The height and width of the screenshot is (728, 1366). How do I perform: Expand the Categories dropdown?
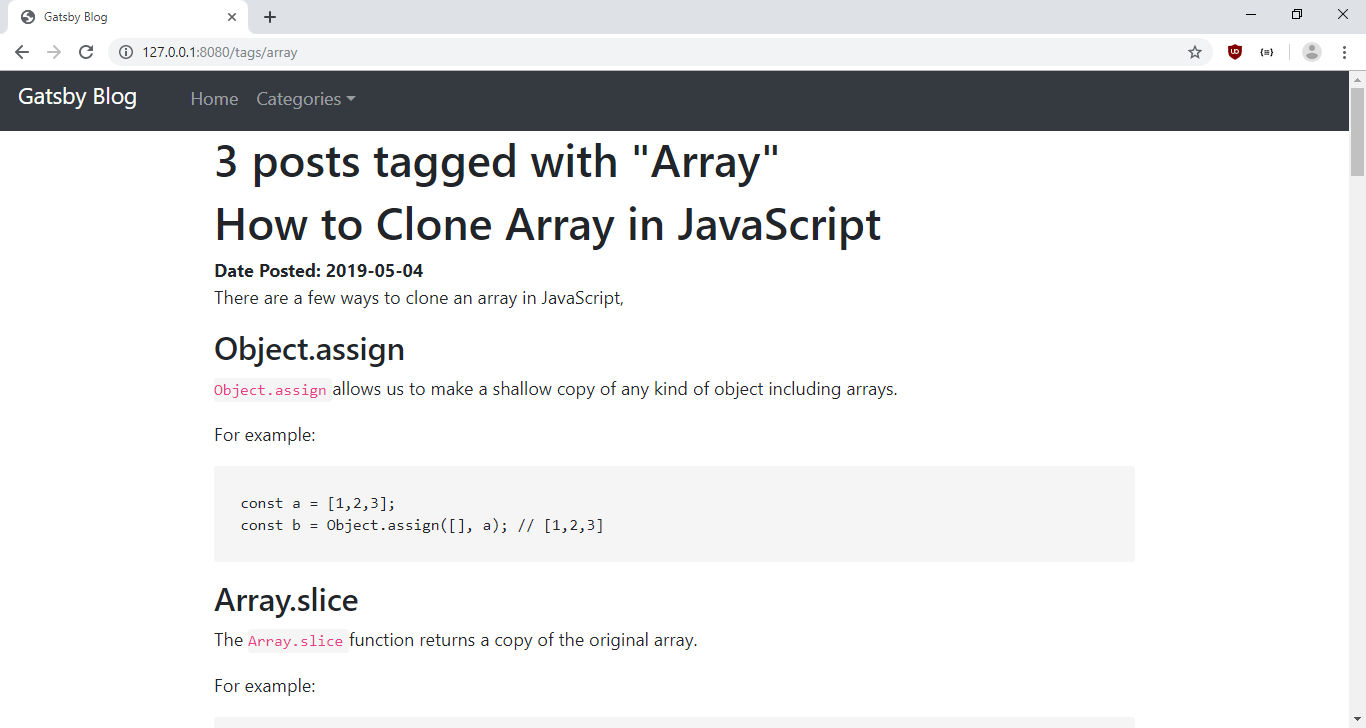tap(306, 99)
